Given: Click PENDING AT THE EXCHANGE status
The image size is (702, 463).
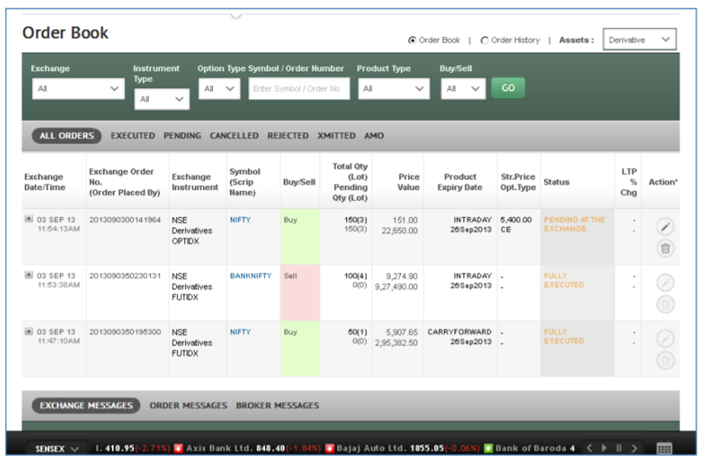Looking at the screenshot, I should tap(574, 224).
